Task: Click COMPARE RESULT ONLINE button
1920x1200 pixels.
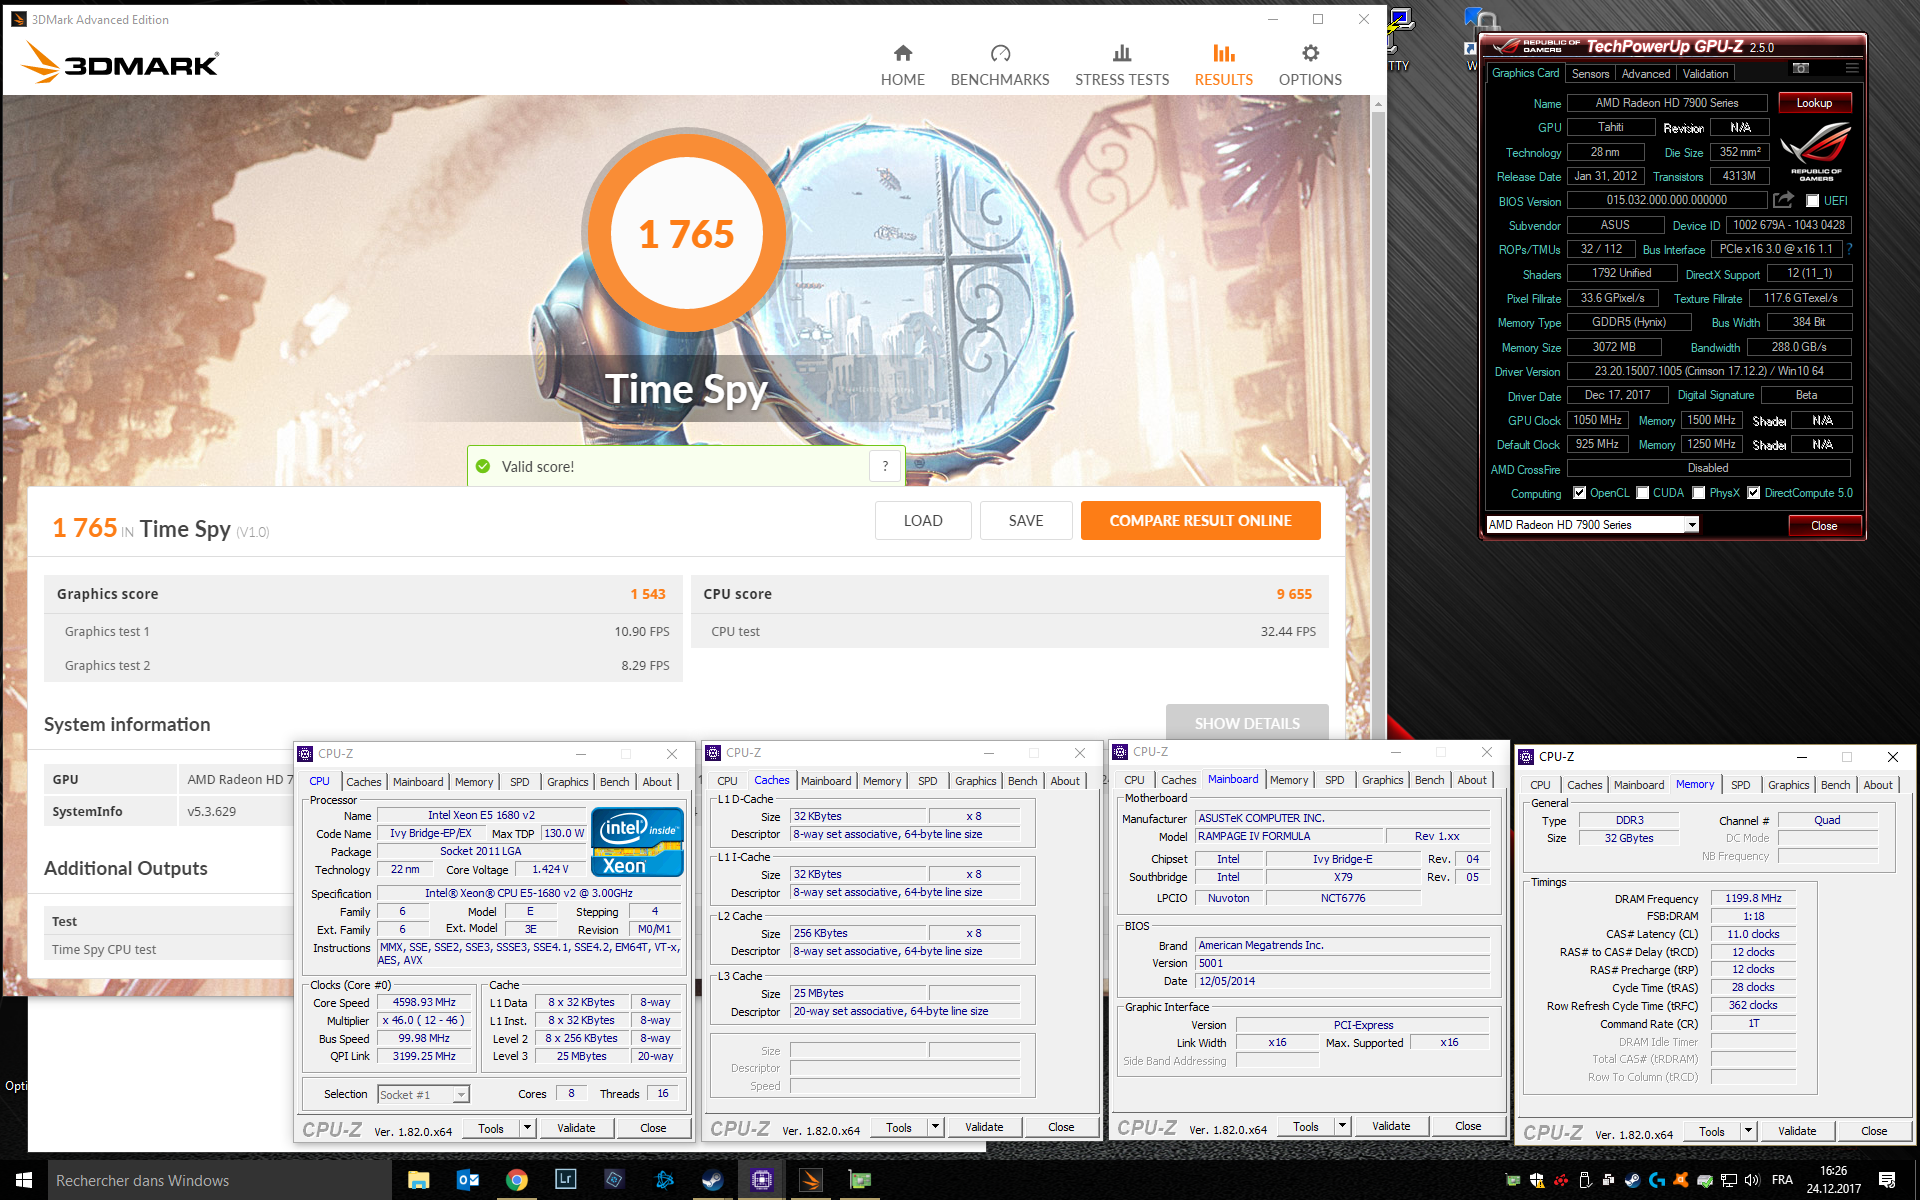Action: [1200, 520]
